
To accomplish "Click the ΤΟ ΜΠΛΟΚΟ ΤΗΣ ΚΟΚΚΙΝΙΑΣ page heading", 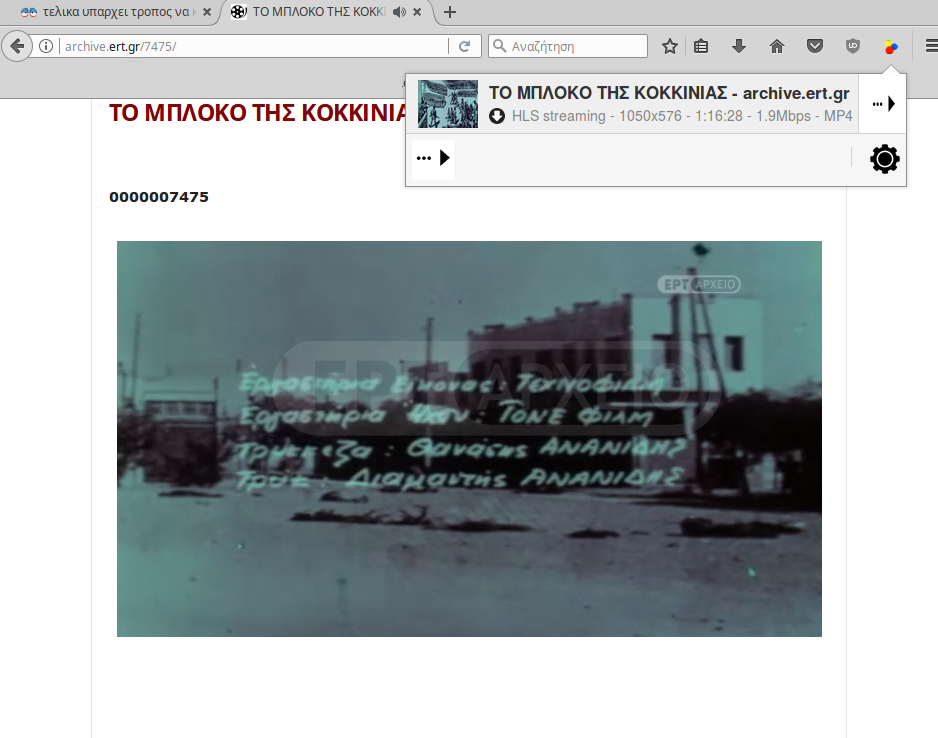I will tap(258, 113).
